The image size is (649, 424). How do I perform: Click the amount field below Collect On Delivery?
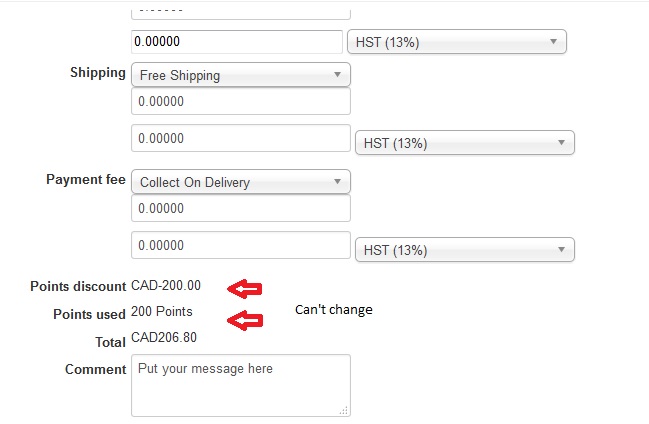click(240, 209)
